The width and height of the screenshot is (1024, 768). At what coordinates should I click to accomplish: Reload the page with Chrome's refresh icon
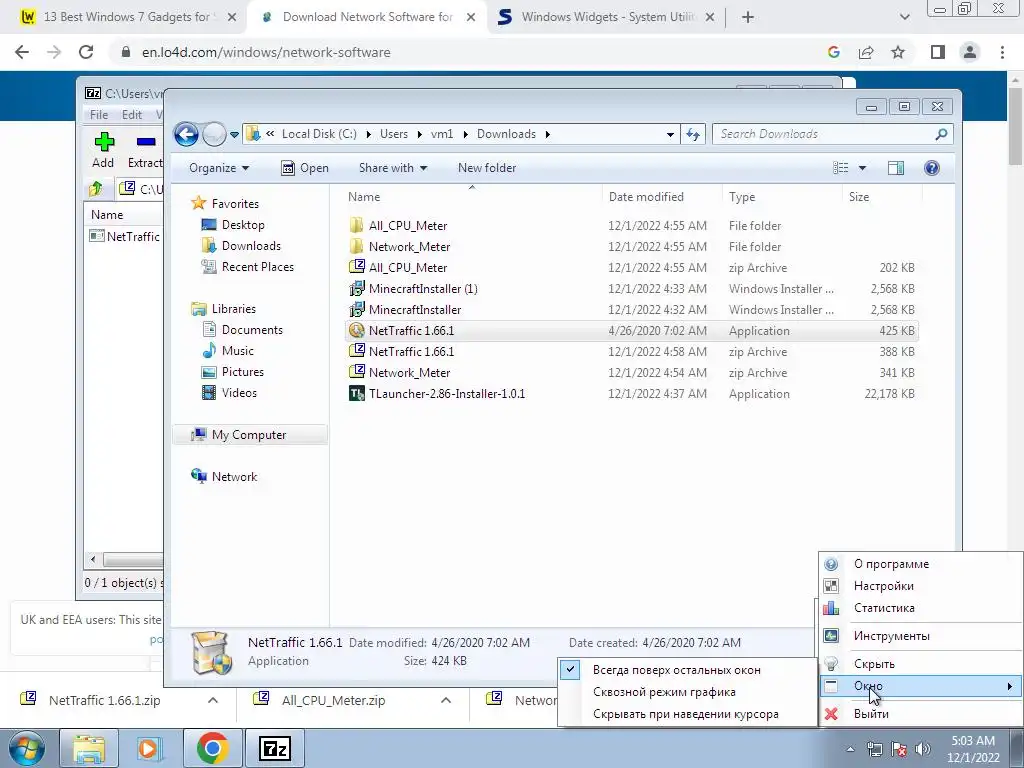coord(86,52)
